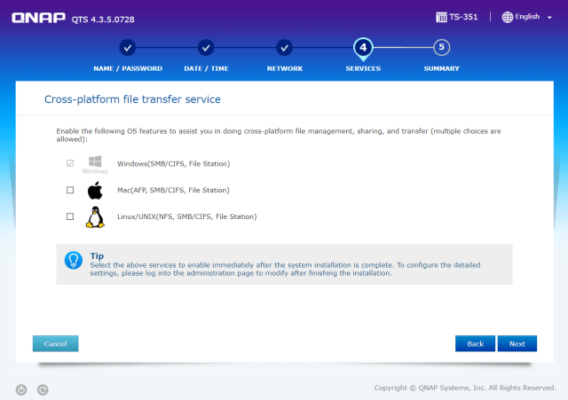Click the TS-351 NAS device icon
The height and width of the screenshot is (400, 568).
[441, 17]
